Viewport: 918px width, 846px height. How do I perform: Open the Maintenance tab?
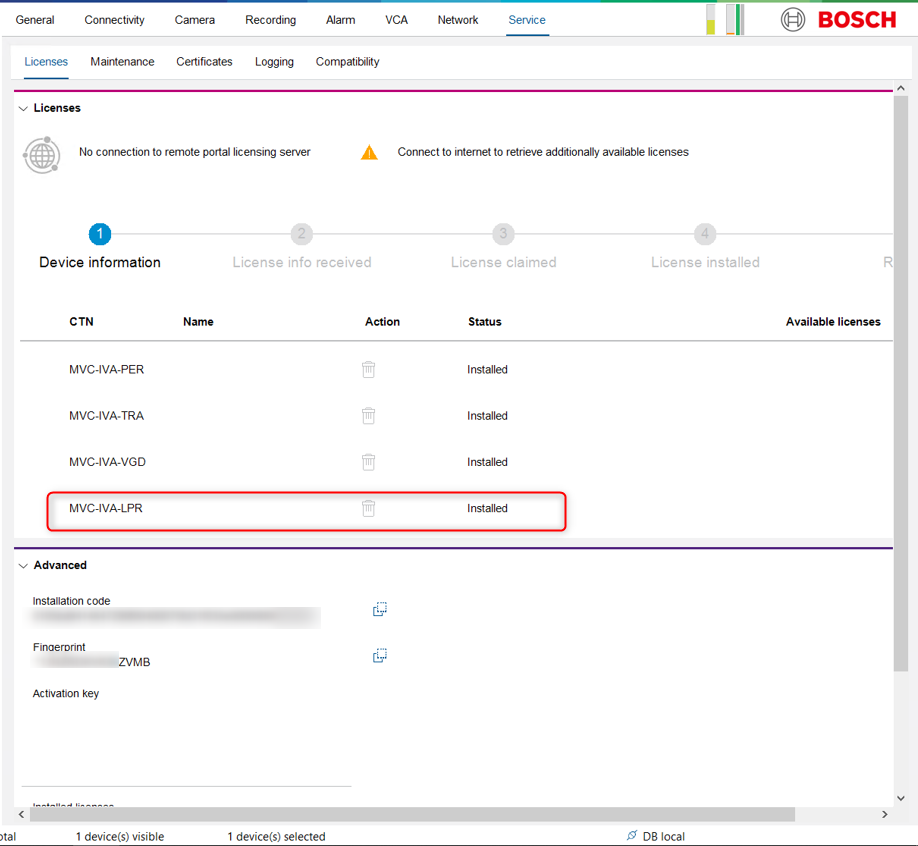pos(122,62)
